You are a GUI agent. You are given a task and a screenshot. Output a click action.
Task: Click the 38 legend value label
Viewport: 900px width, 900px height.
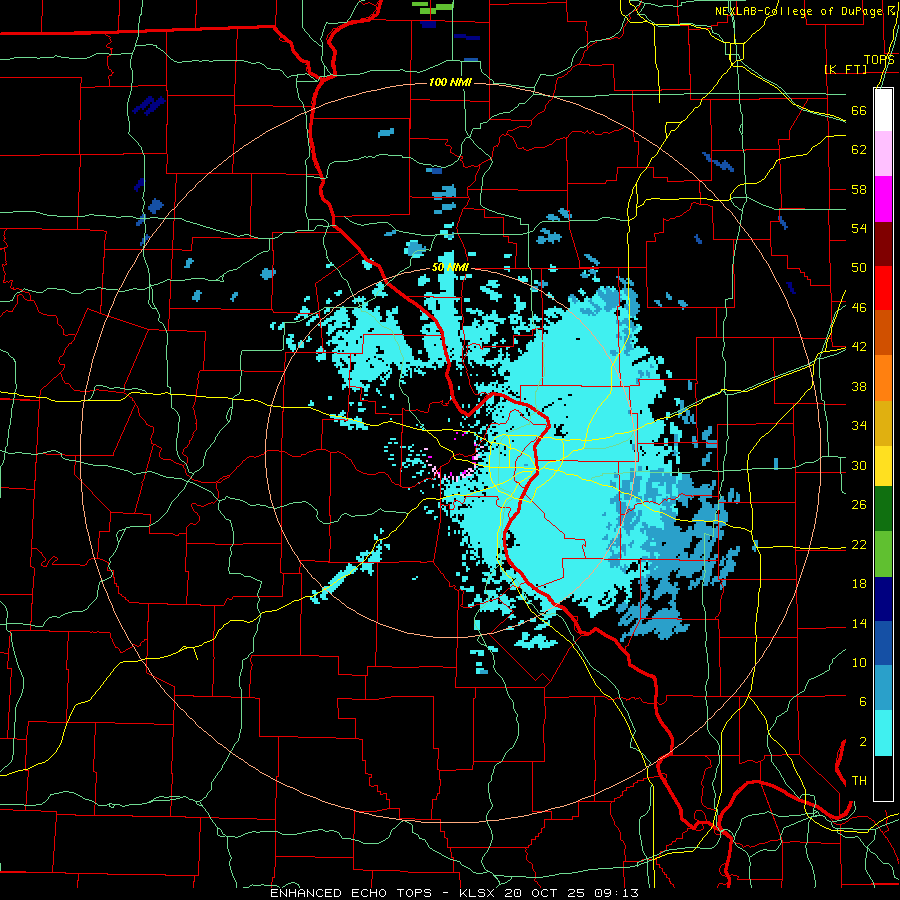(859, 386)
